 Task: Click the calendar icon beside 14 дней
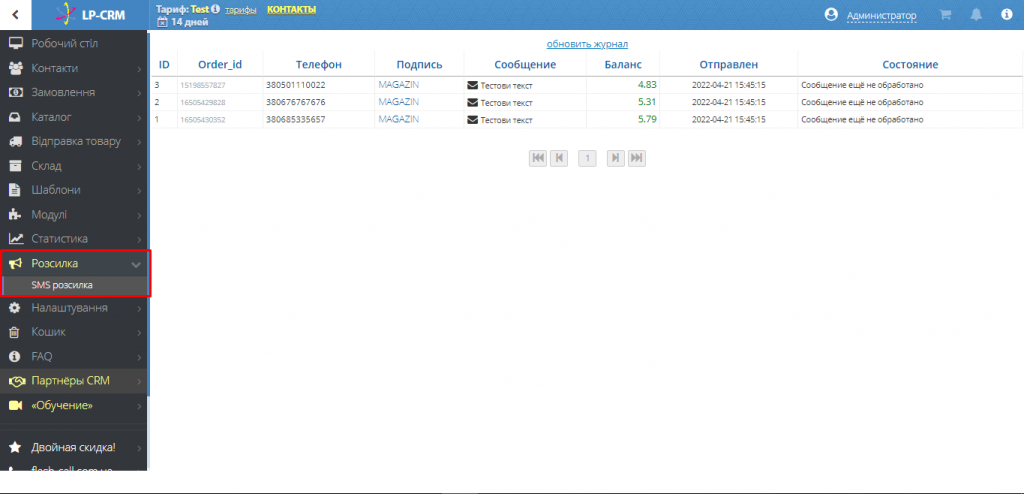tap(163, 22)
